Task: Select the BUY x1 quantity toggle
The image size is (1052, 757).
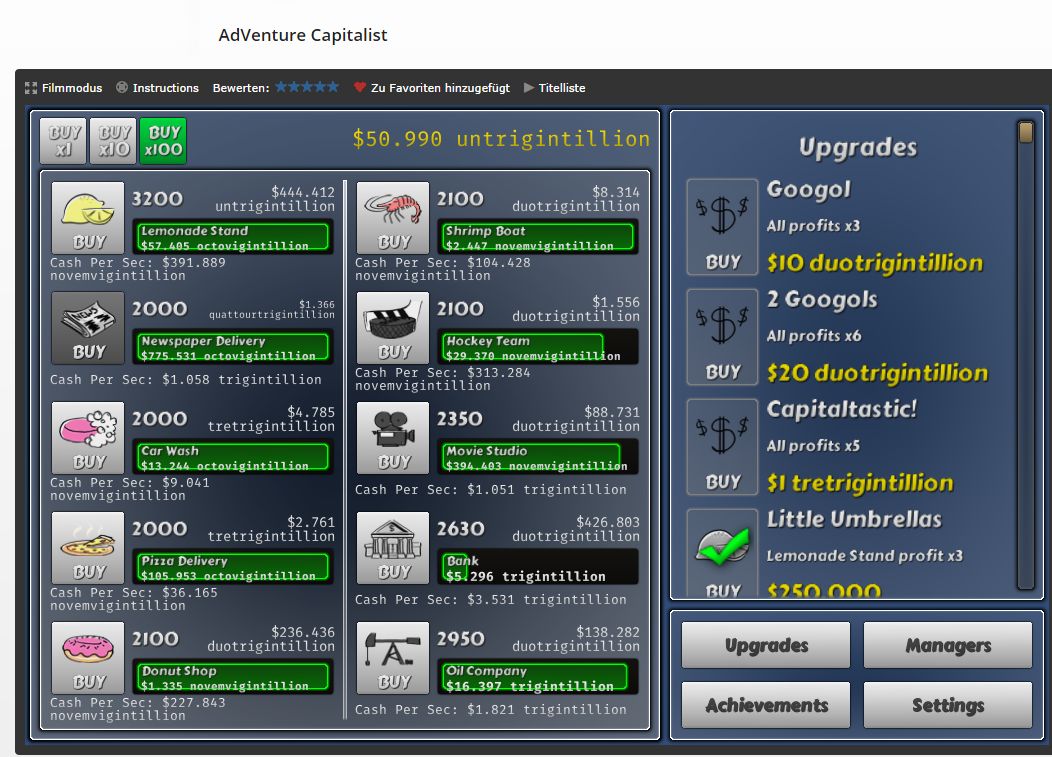Action: (x=63, y=141)
